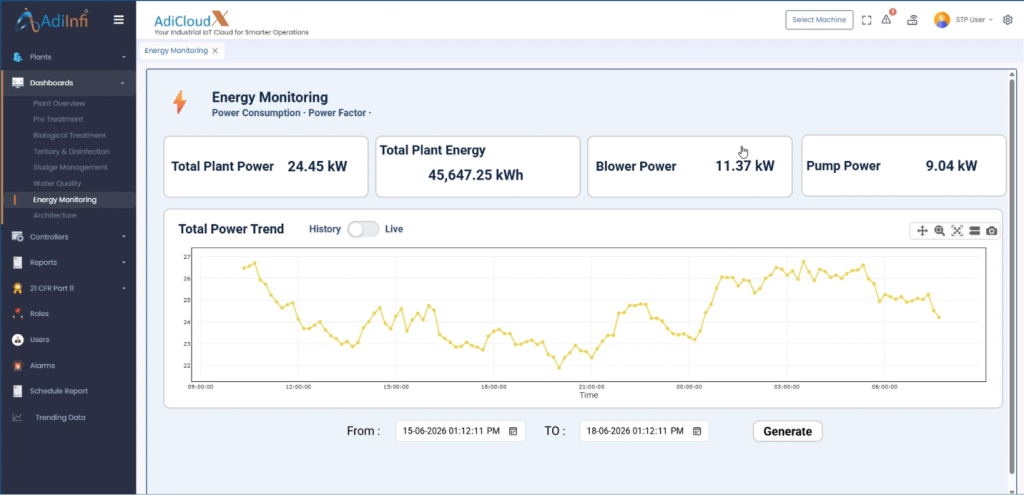Click the Users sidebar icon

pos(18,340)
